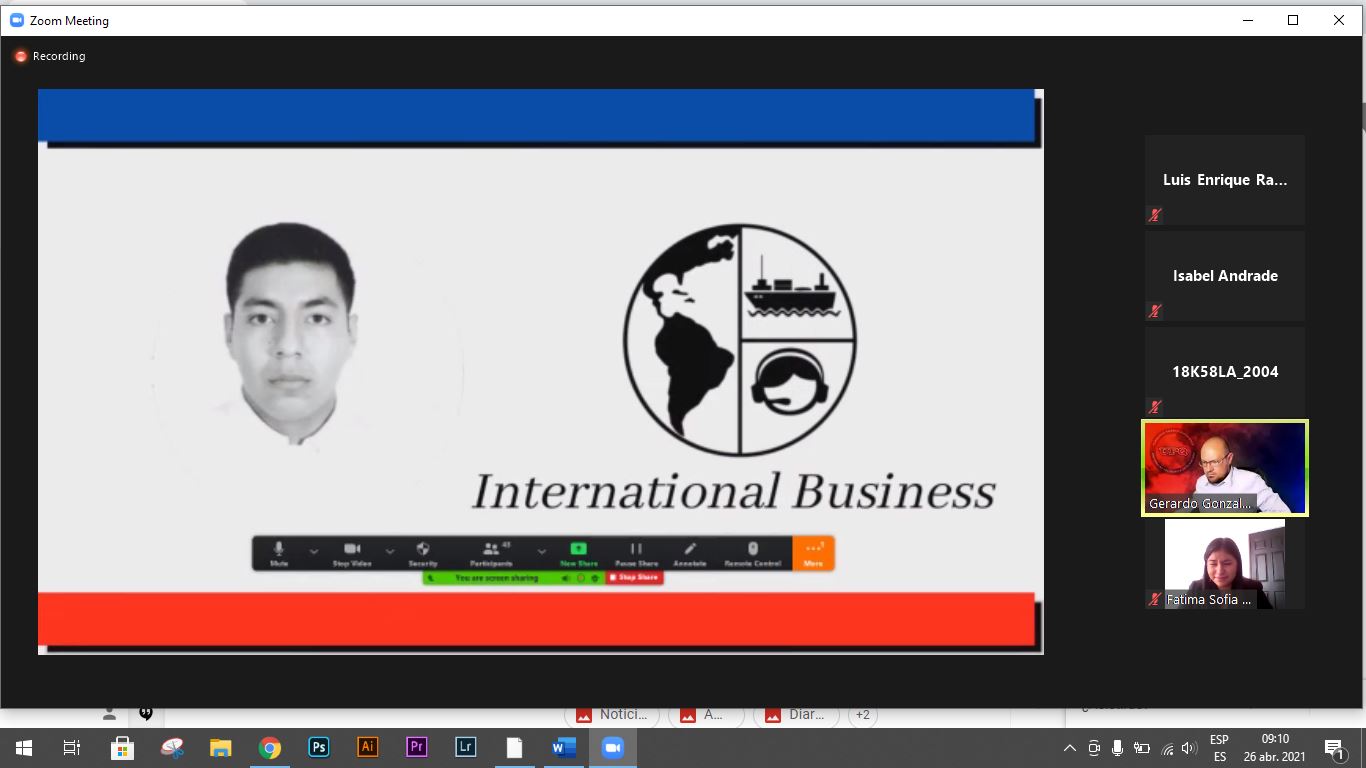Viewport: 1366px width, 768px height.
Task: Open Task View in the taskbar
Action: pyautogui.click(x=72, y=747)
